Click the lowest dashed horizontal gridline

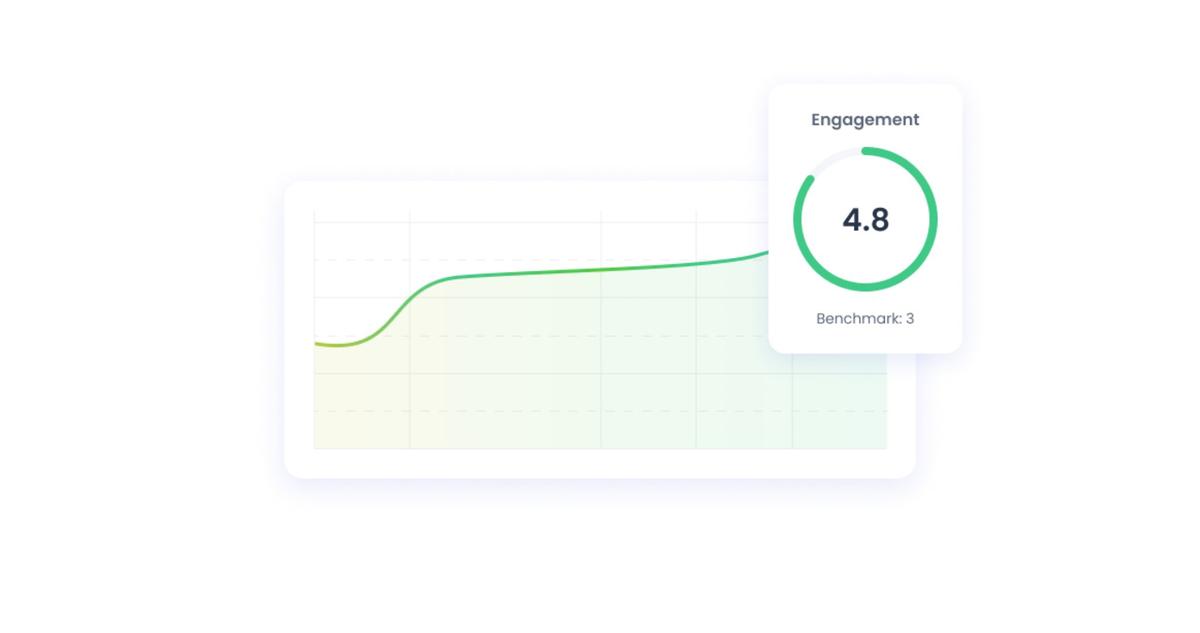[x=500, y=411]
